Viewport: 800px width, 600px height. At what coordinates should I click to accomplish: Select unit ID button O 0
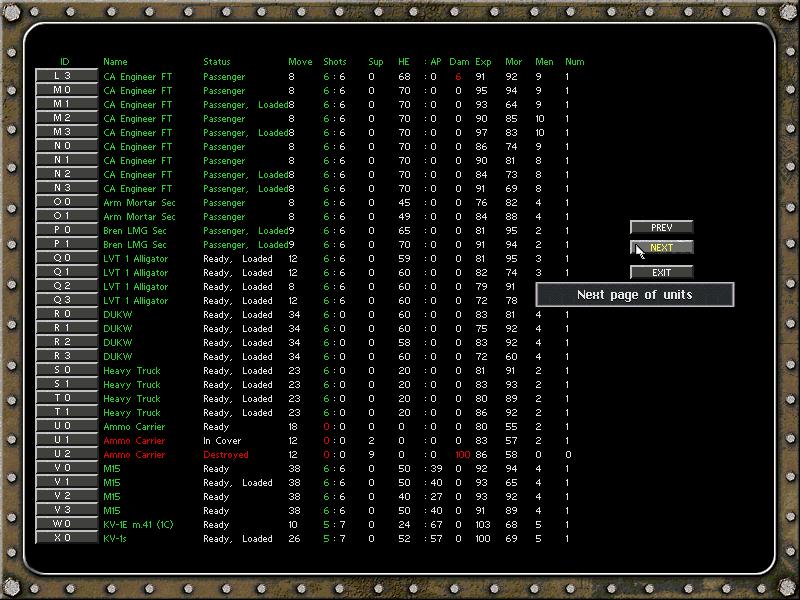click(x=66, y=202)
